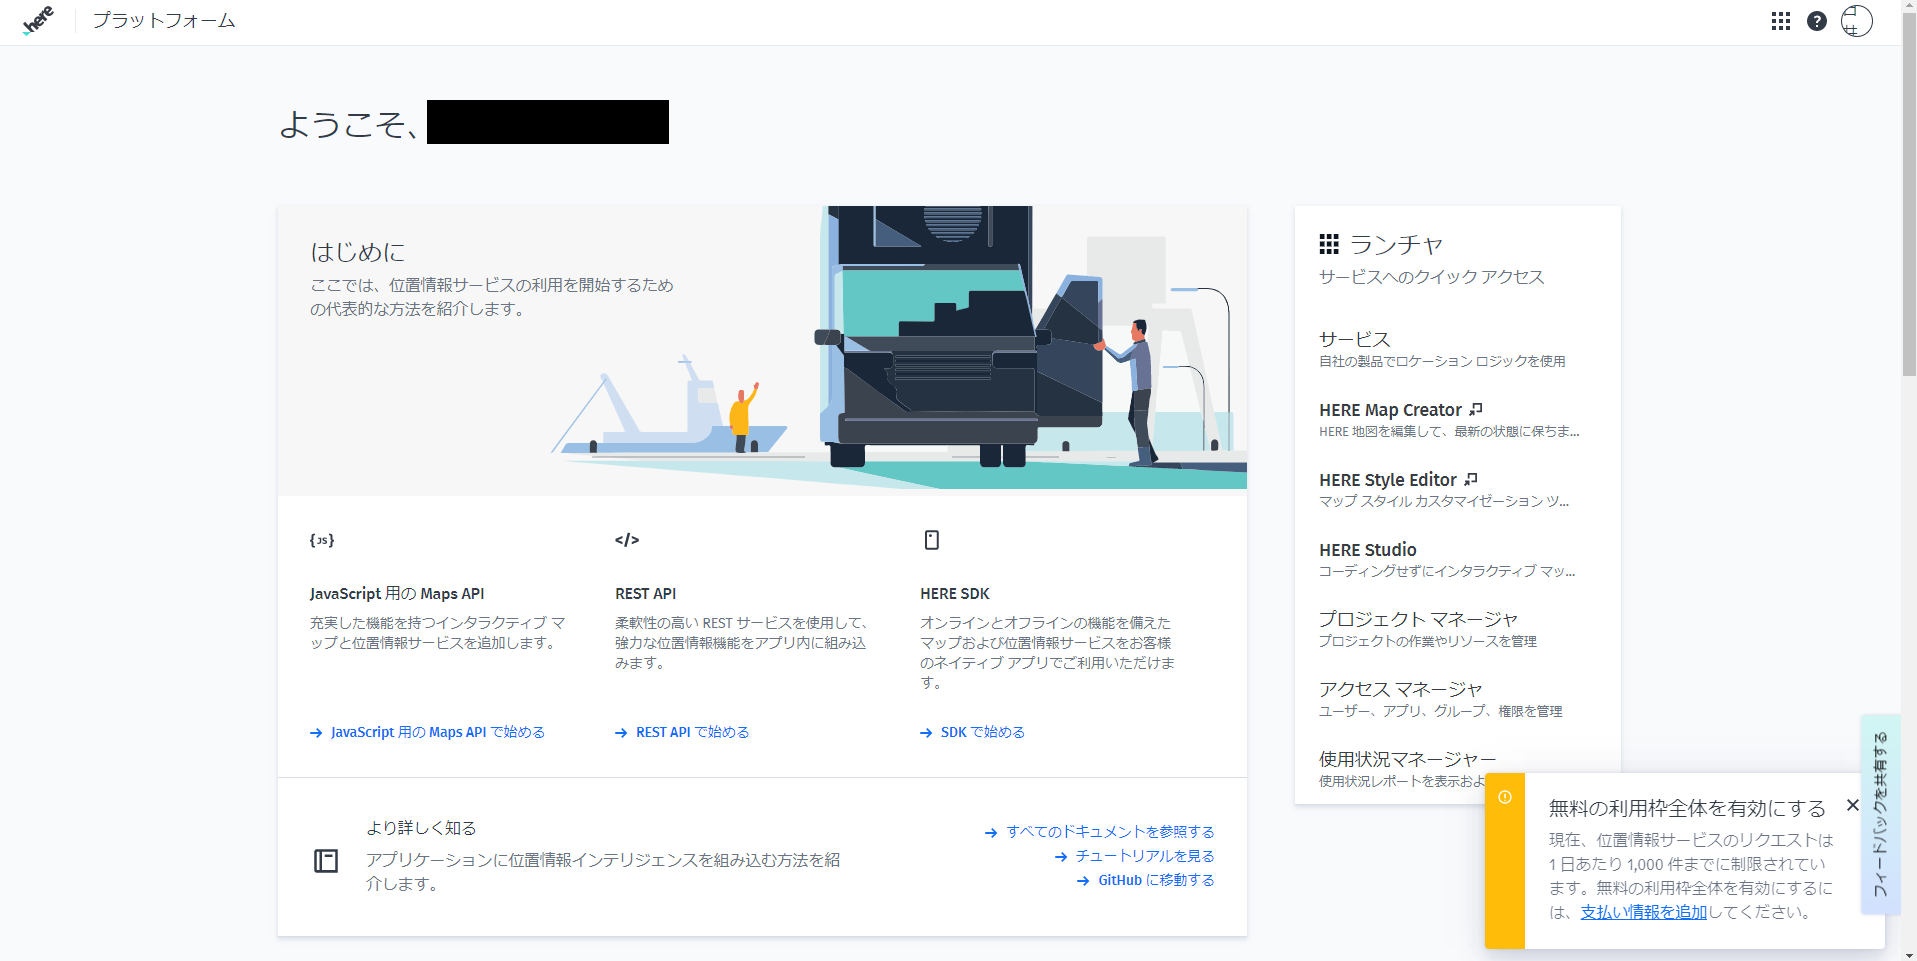Open REST API で始める link
1917x961 pixels.
click(693, 732)
